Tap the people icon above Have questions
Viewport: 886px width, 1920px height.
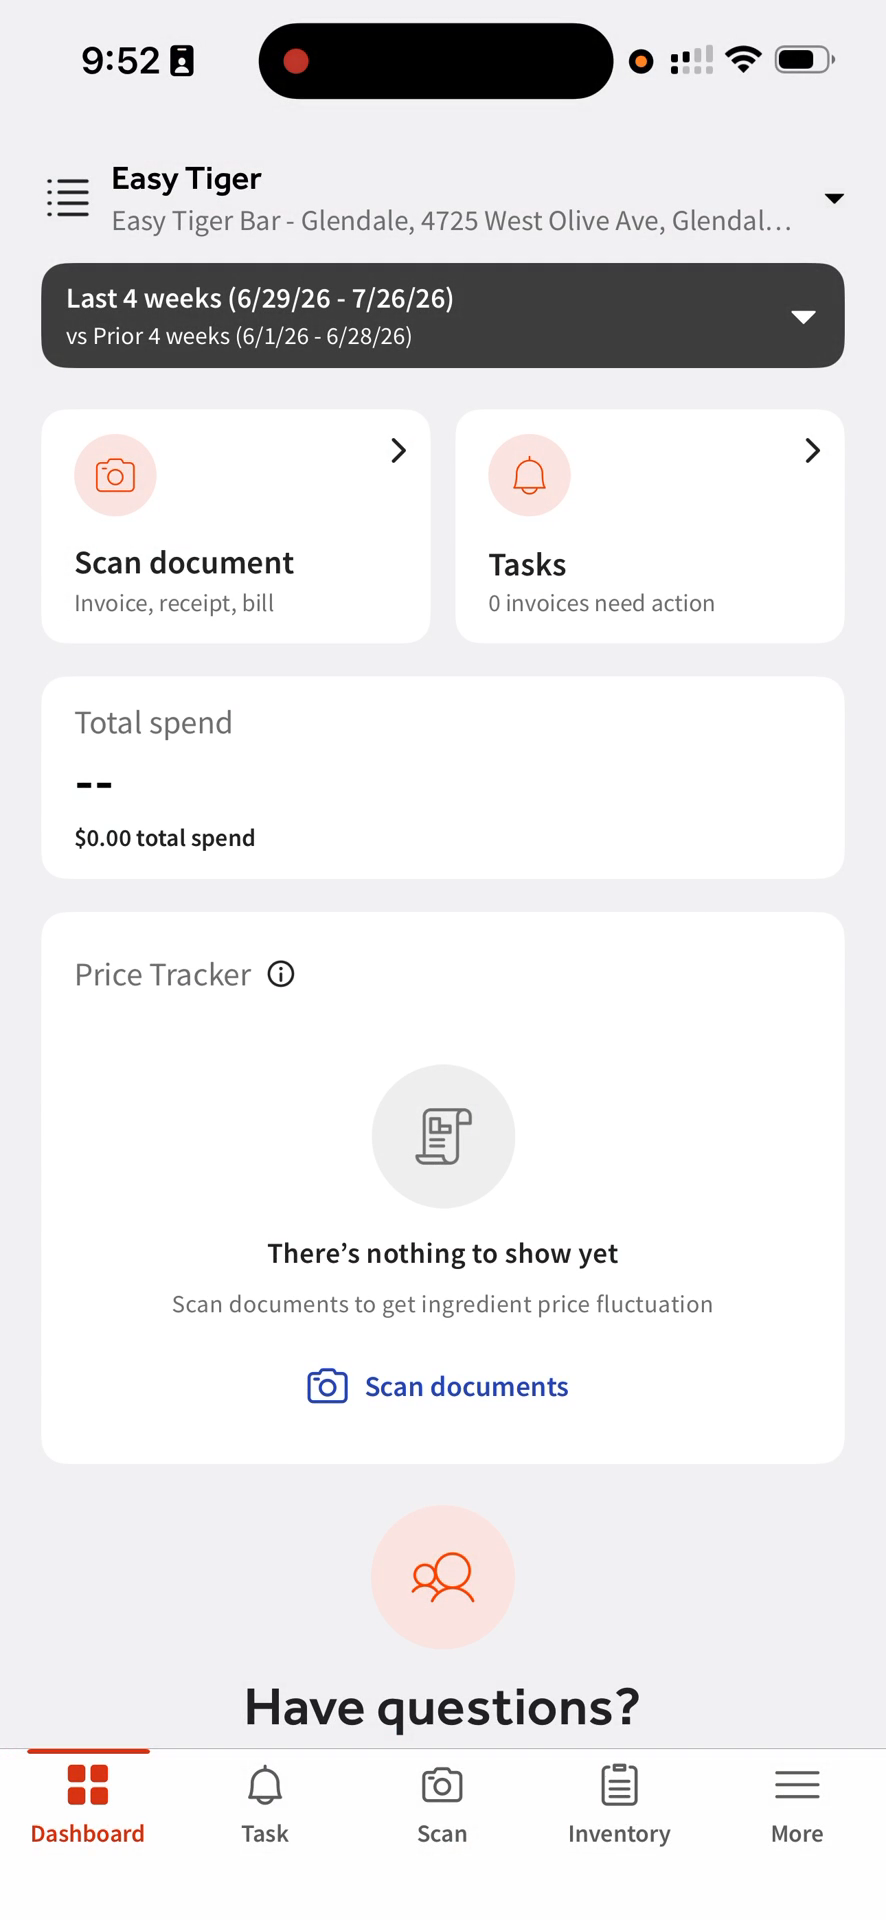[443, 1577]
